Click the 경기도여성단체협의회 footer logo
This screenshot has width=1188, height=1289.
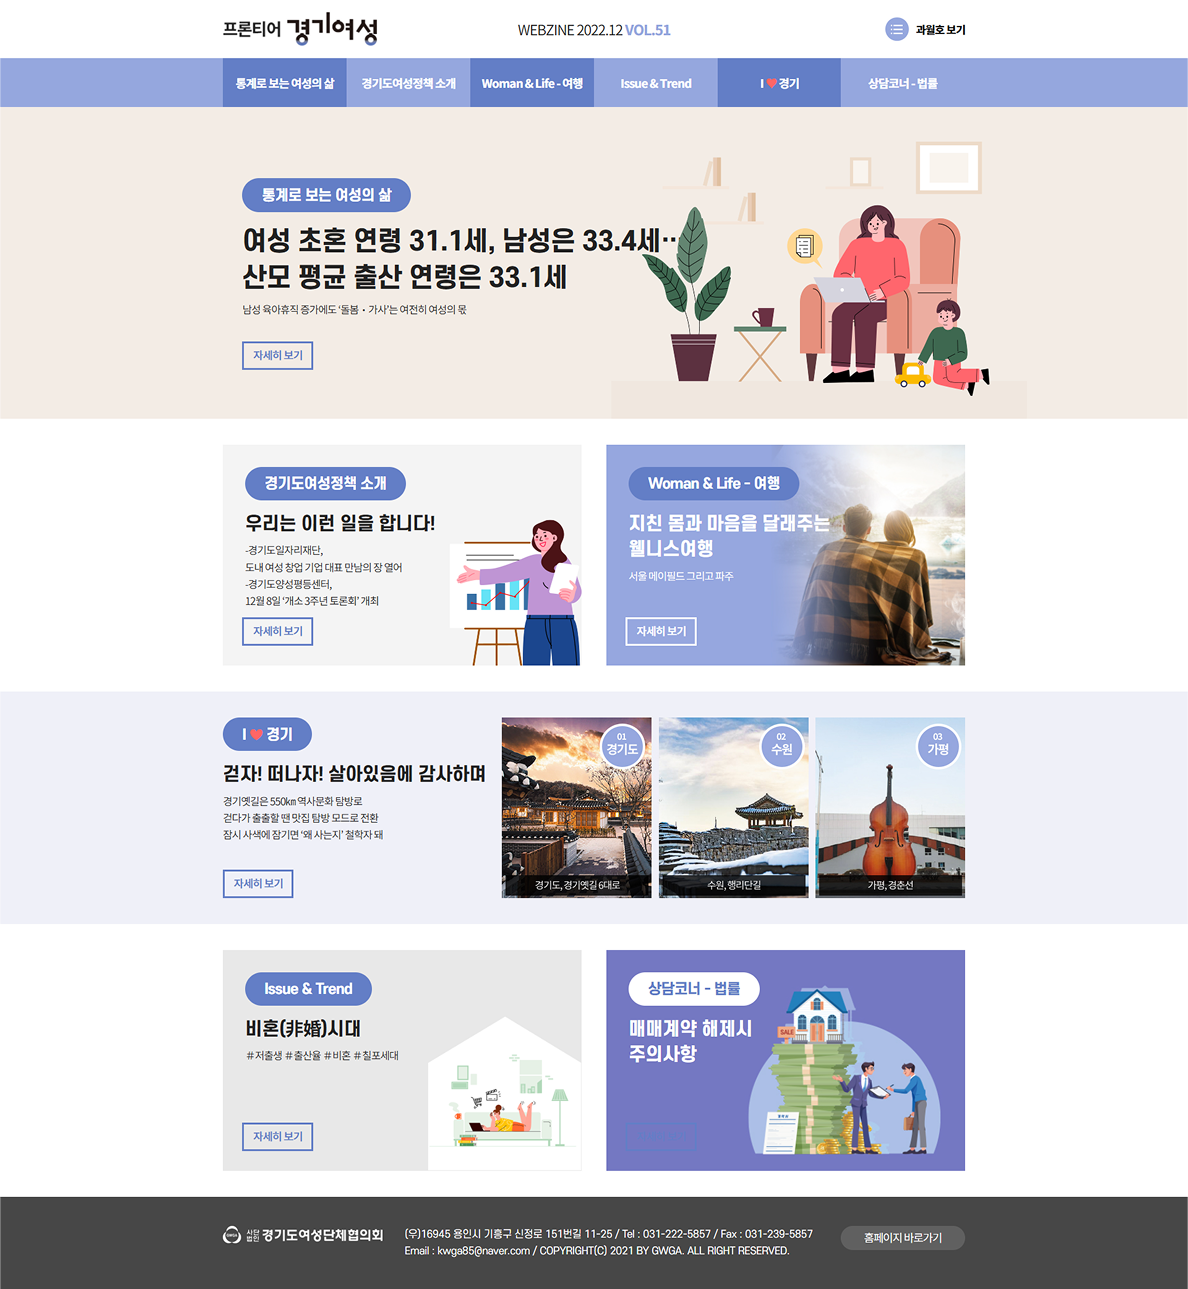tap(303, 1235)
